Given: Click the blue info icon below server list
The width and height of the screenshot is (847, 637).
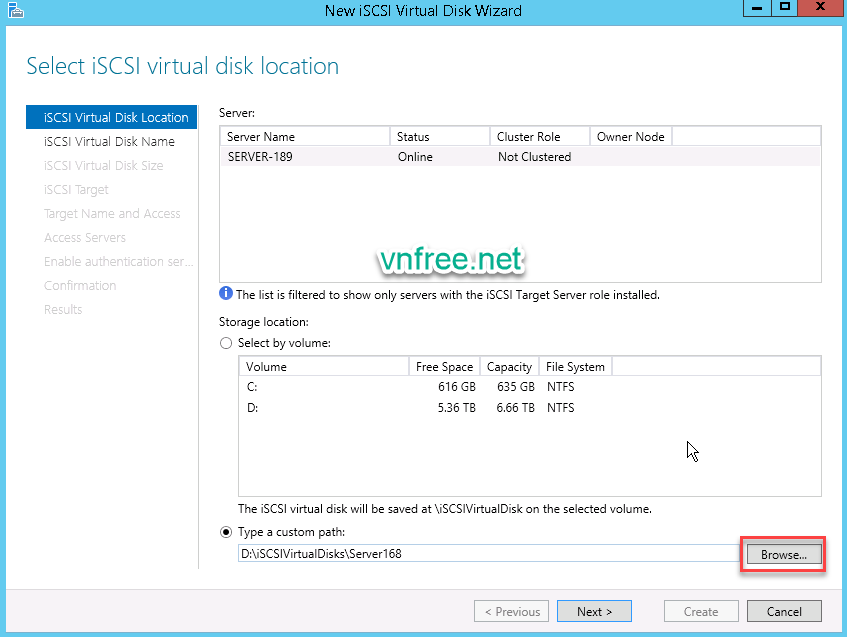Looking at the screenshot, I should point(226,295).
